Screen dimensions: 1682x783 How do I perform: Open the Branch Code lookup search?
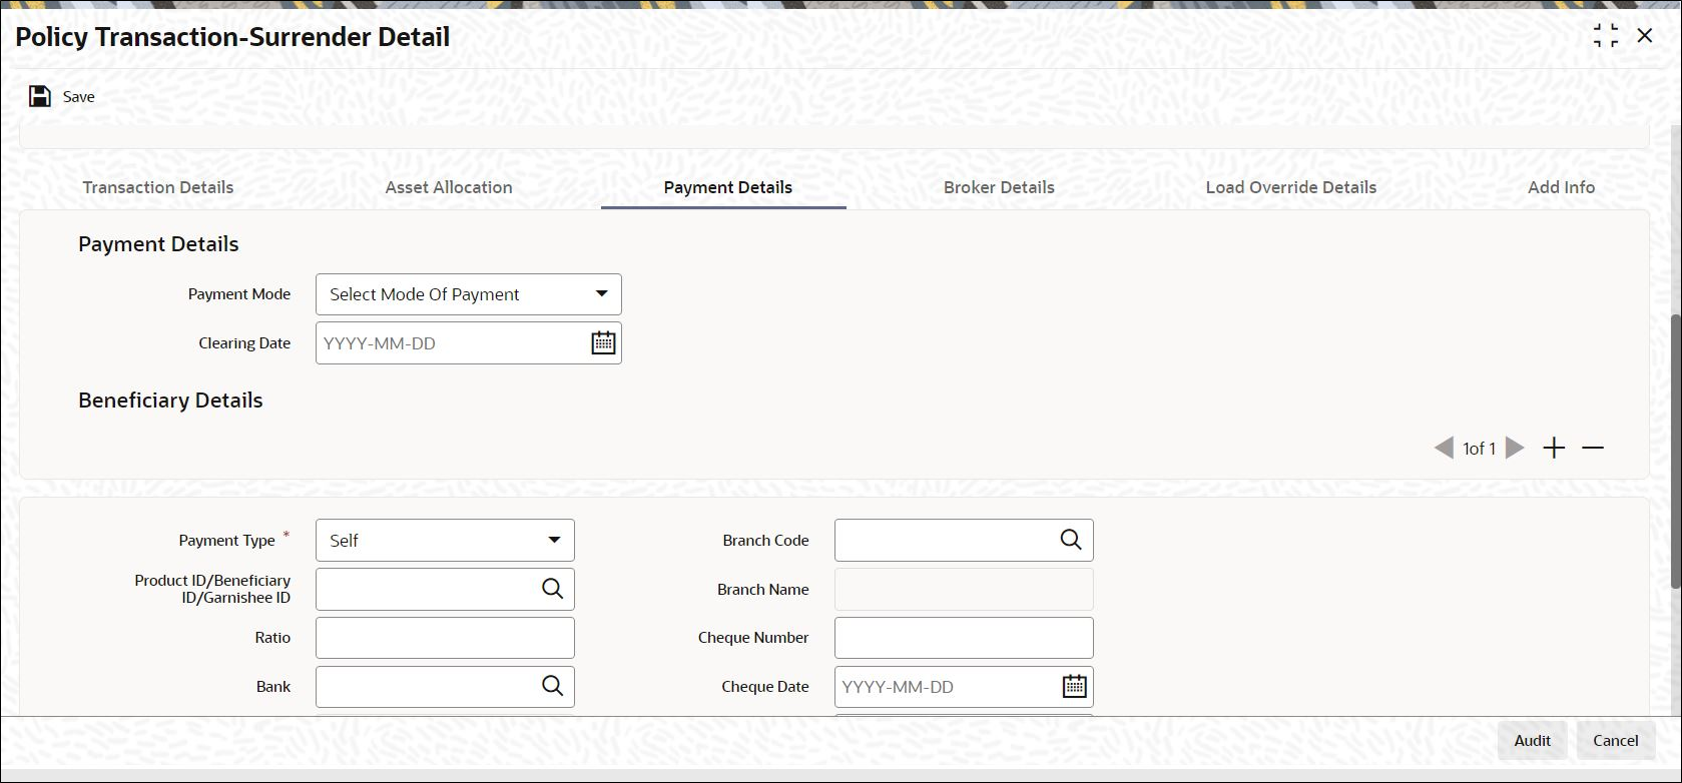click(1071, 540)
